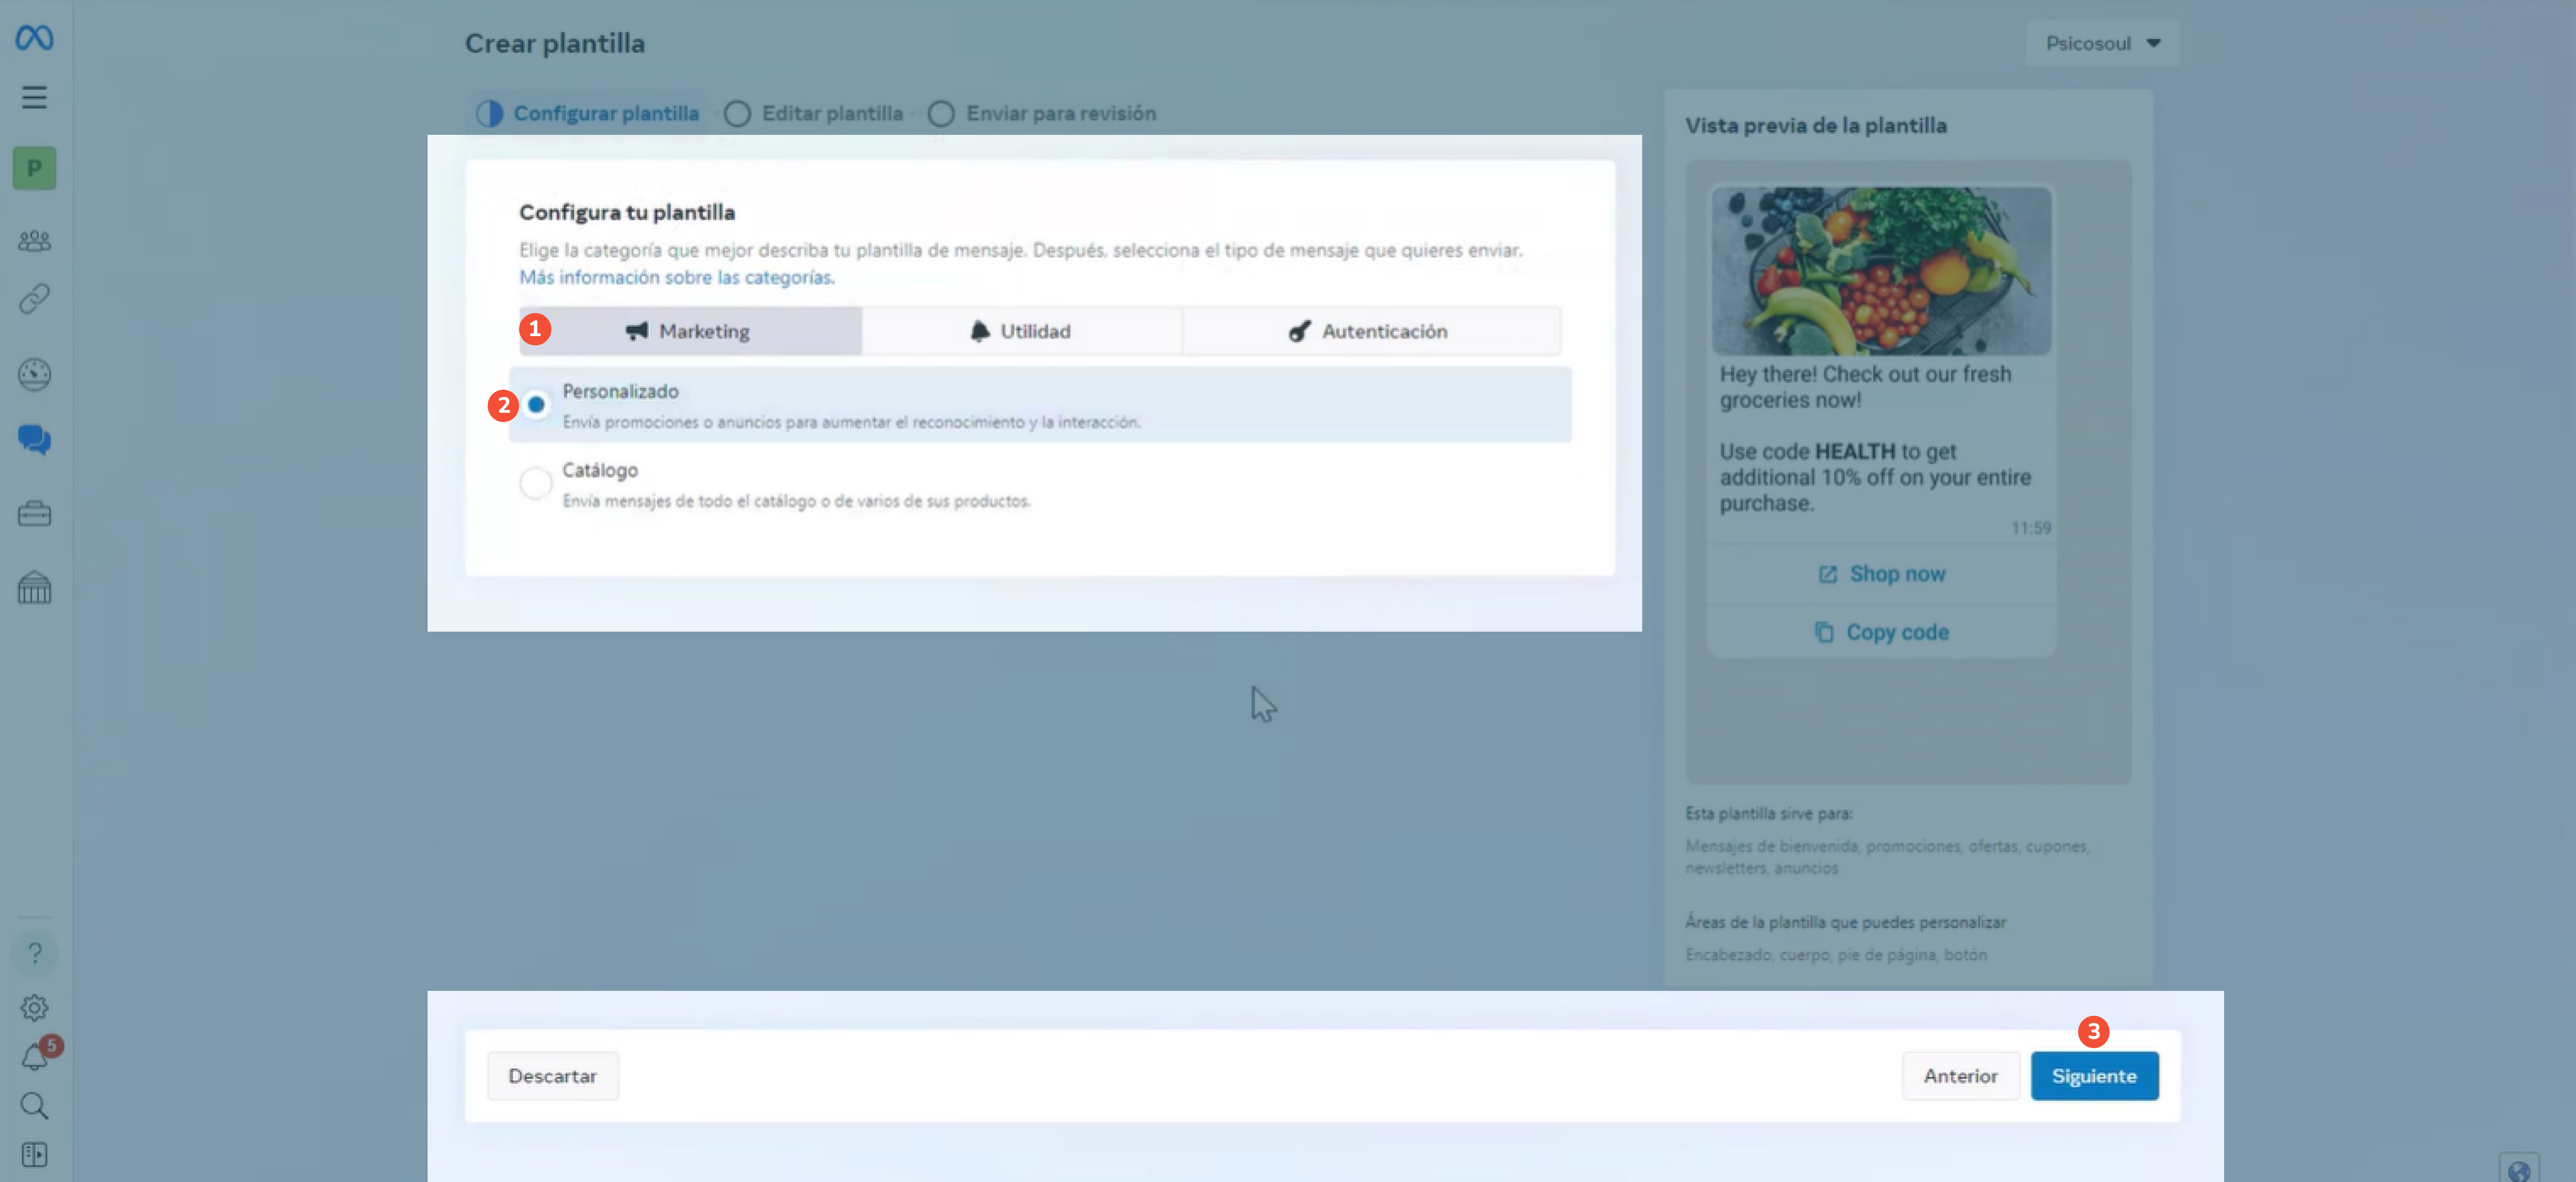Viewport: 2576px width, 1182px height.
Task: Select the Autenticación category tab
Action: 1371,331
